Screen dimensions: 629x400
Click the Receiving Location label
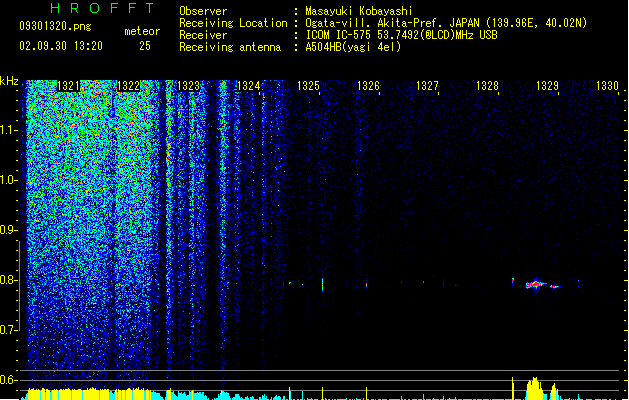click(233, 23)
